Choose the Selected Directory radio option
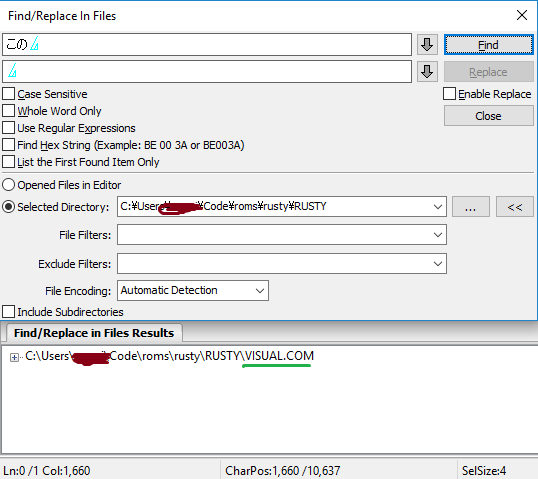538x479 pixels. (x=9, y=207)
